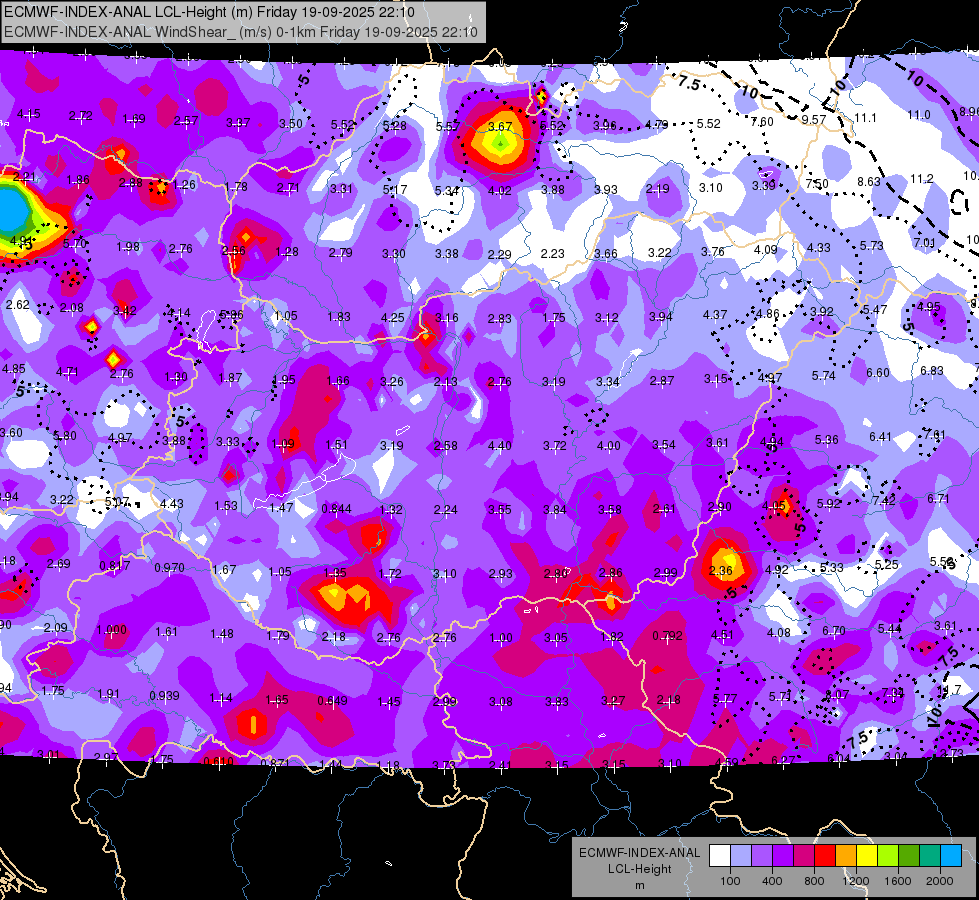The width and height of the screenshot is (979, 900).
Task: Select the red legend color swatch
Action: point(825,855)
